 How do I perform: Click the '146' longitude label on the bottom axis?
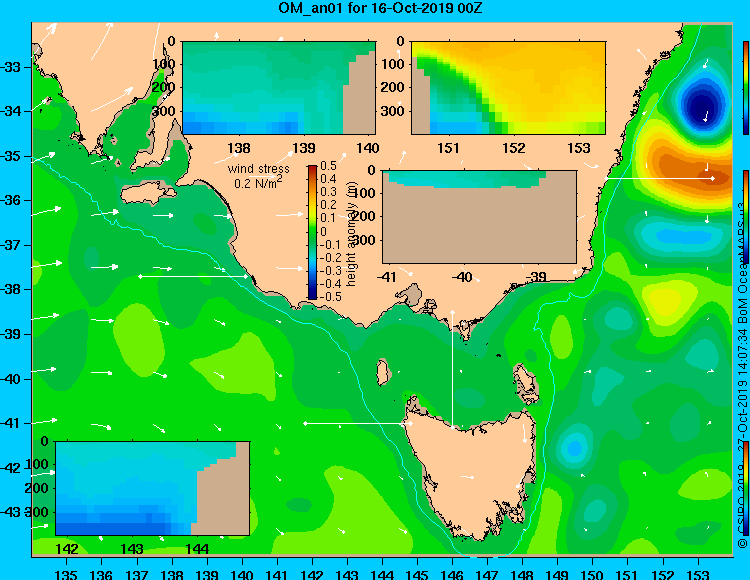tap(452, 574)
